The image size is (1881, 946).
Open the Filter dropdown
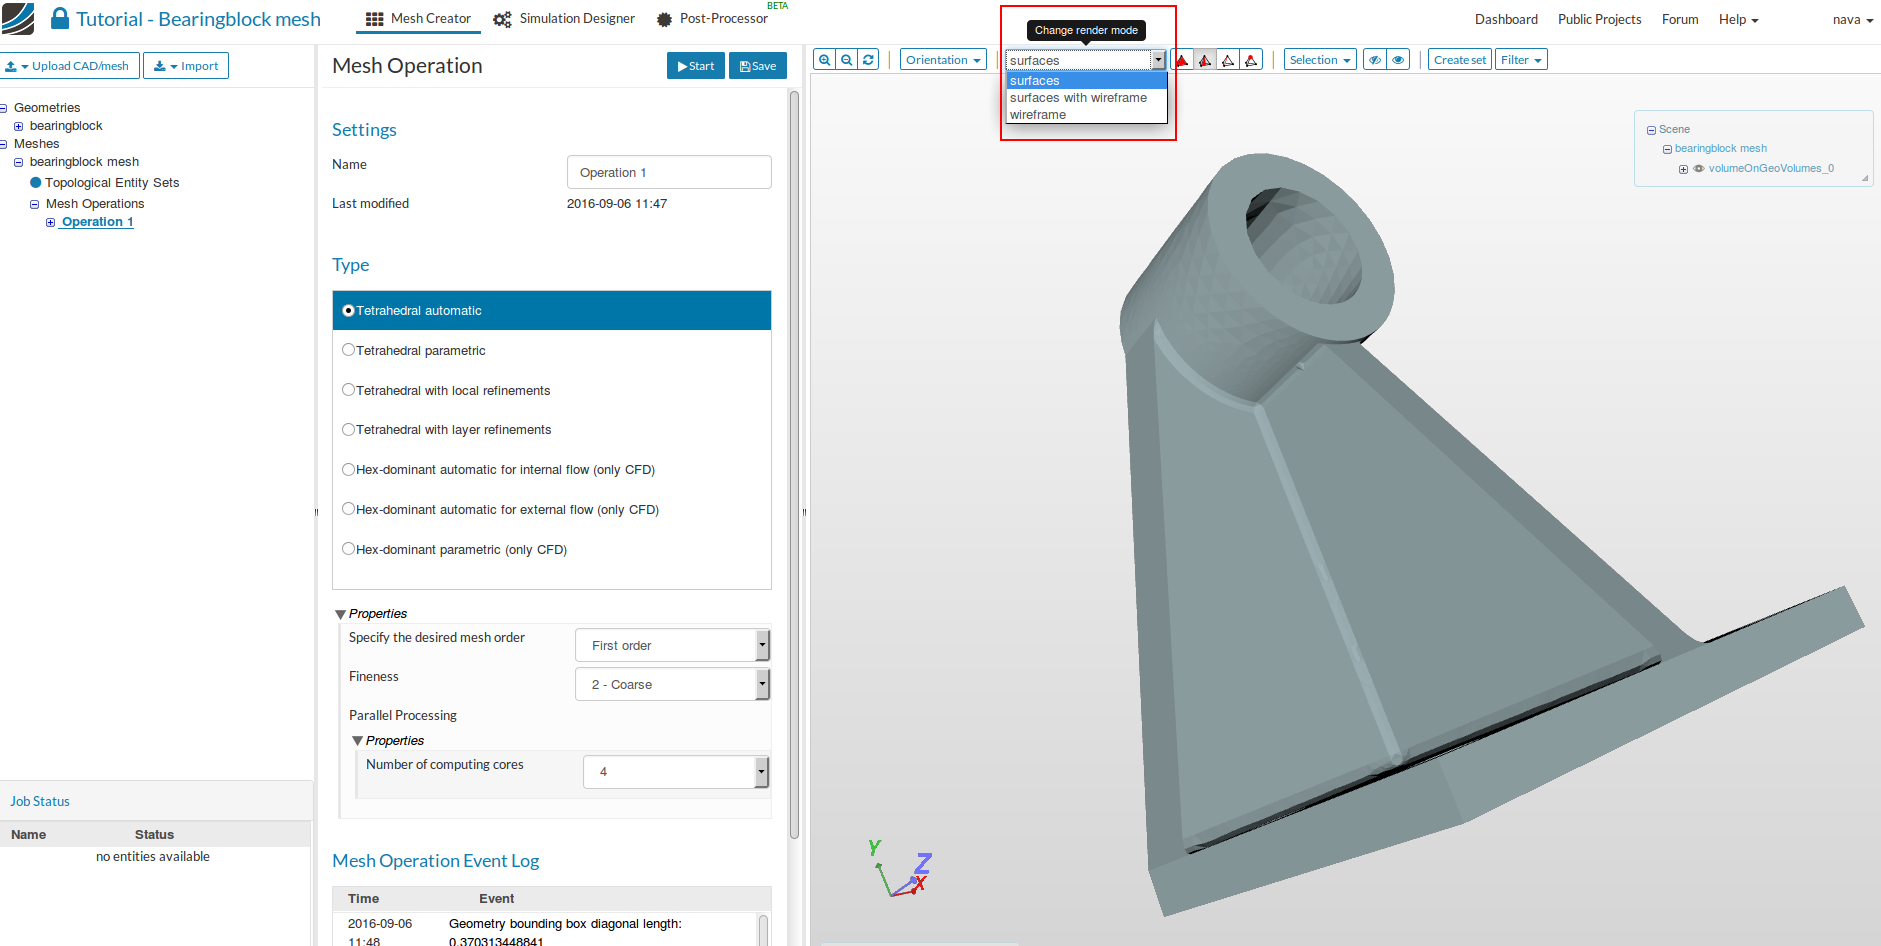1521,60
